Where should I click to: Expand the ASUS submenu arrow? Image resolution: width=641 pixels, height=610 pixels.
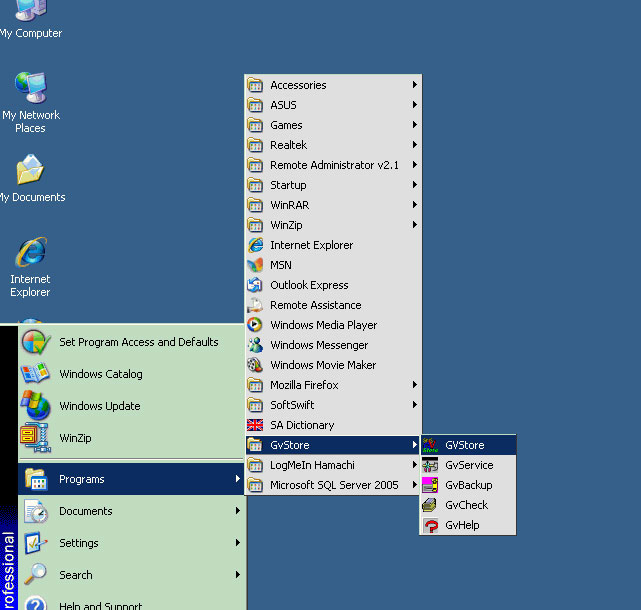(415, 105)
